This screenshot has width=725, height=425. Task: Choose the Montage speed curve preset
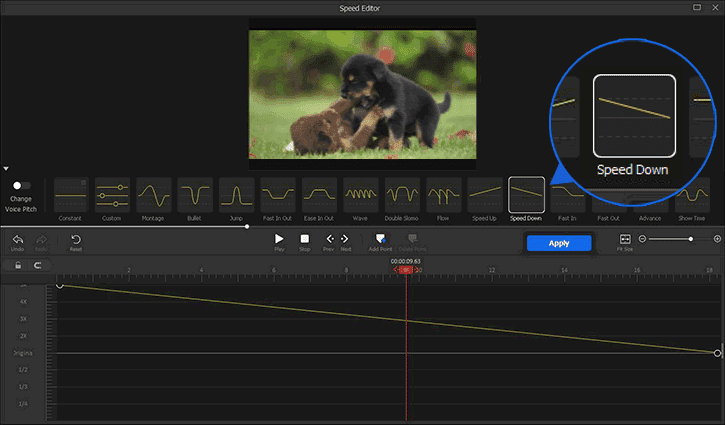click(153, 194)
